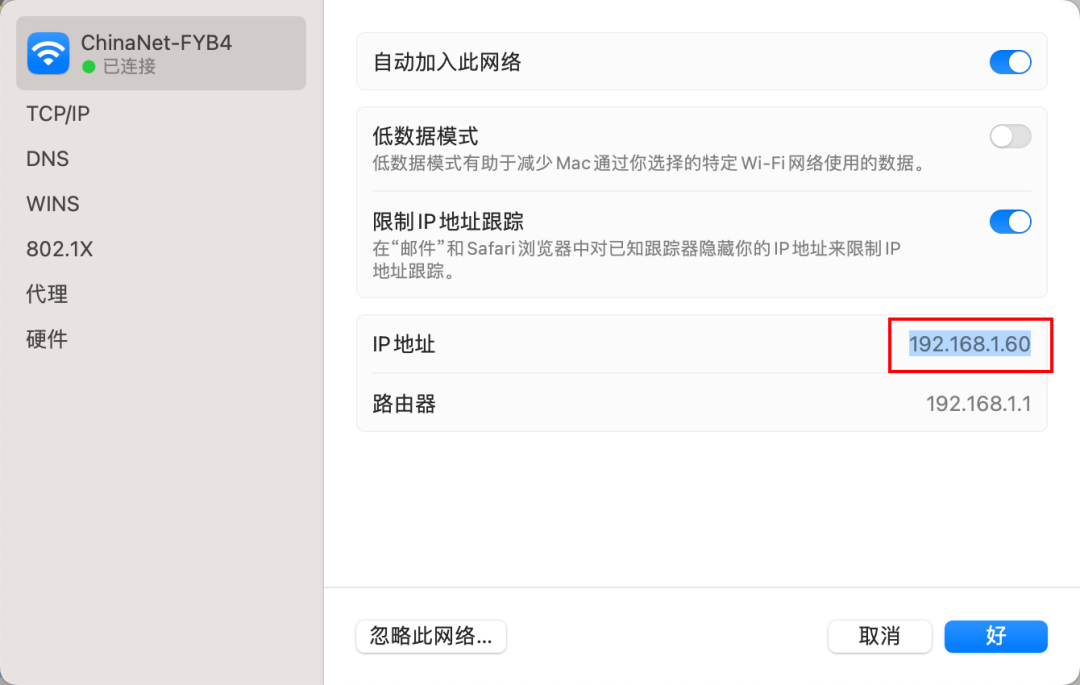
Task: Select the 硬件 (hardware) section
Action: (x=47, y=339)
